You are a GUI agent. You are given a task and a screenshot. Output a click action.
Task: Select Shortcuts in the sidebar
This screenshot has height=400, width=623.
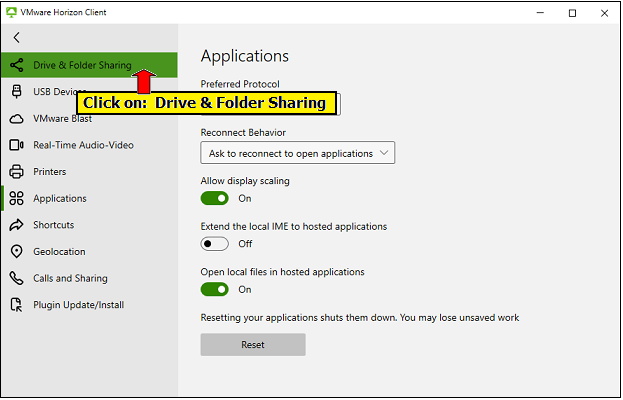89,225
